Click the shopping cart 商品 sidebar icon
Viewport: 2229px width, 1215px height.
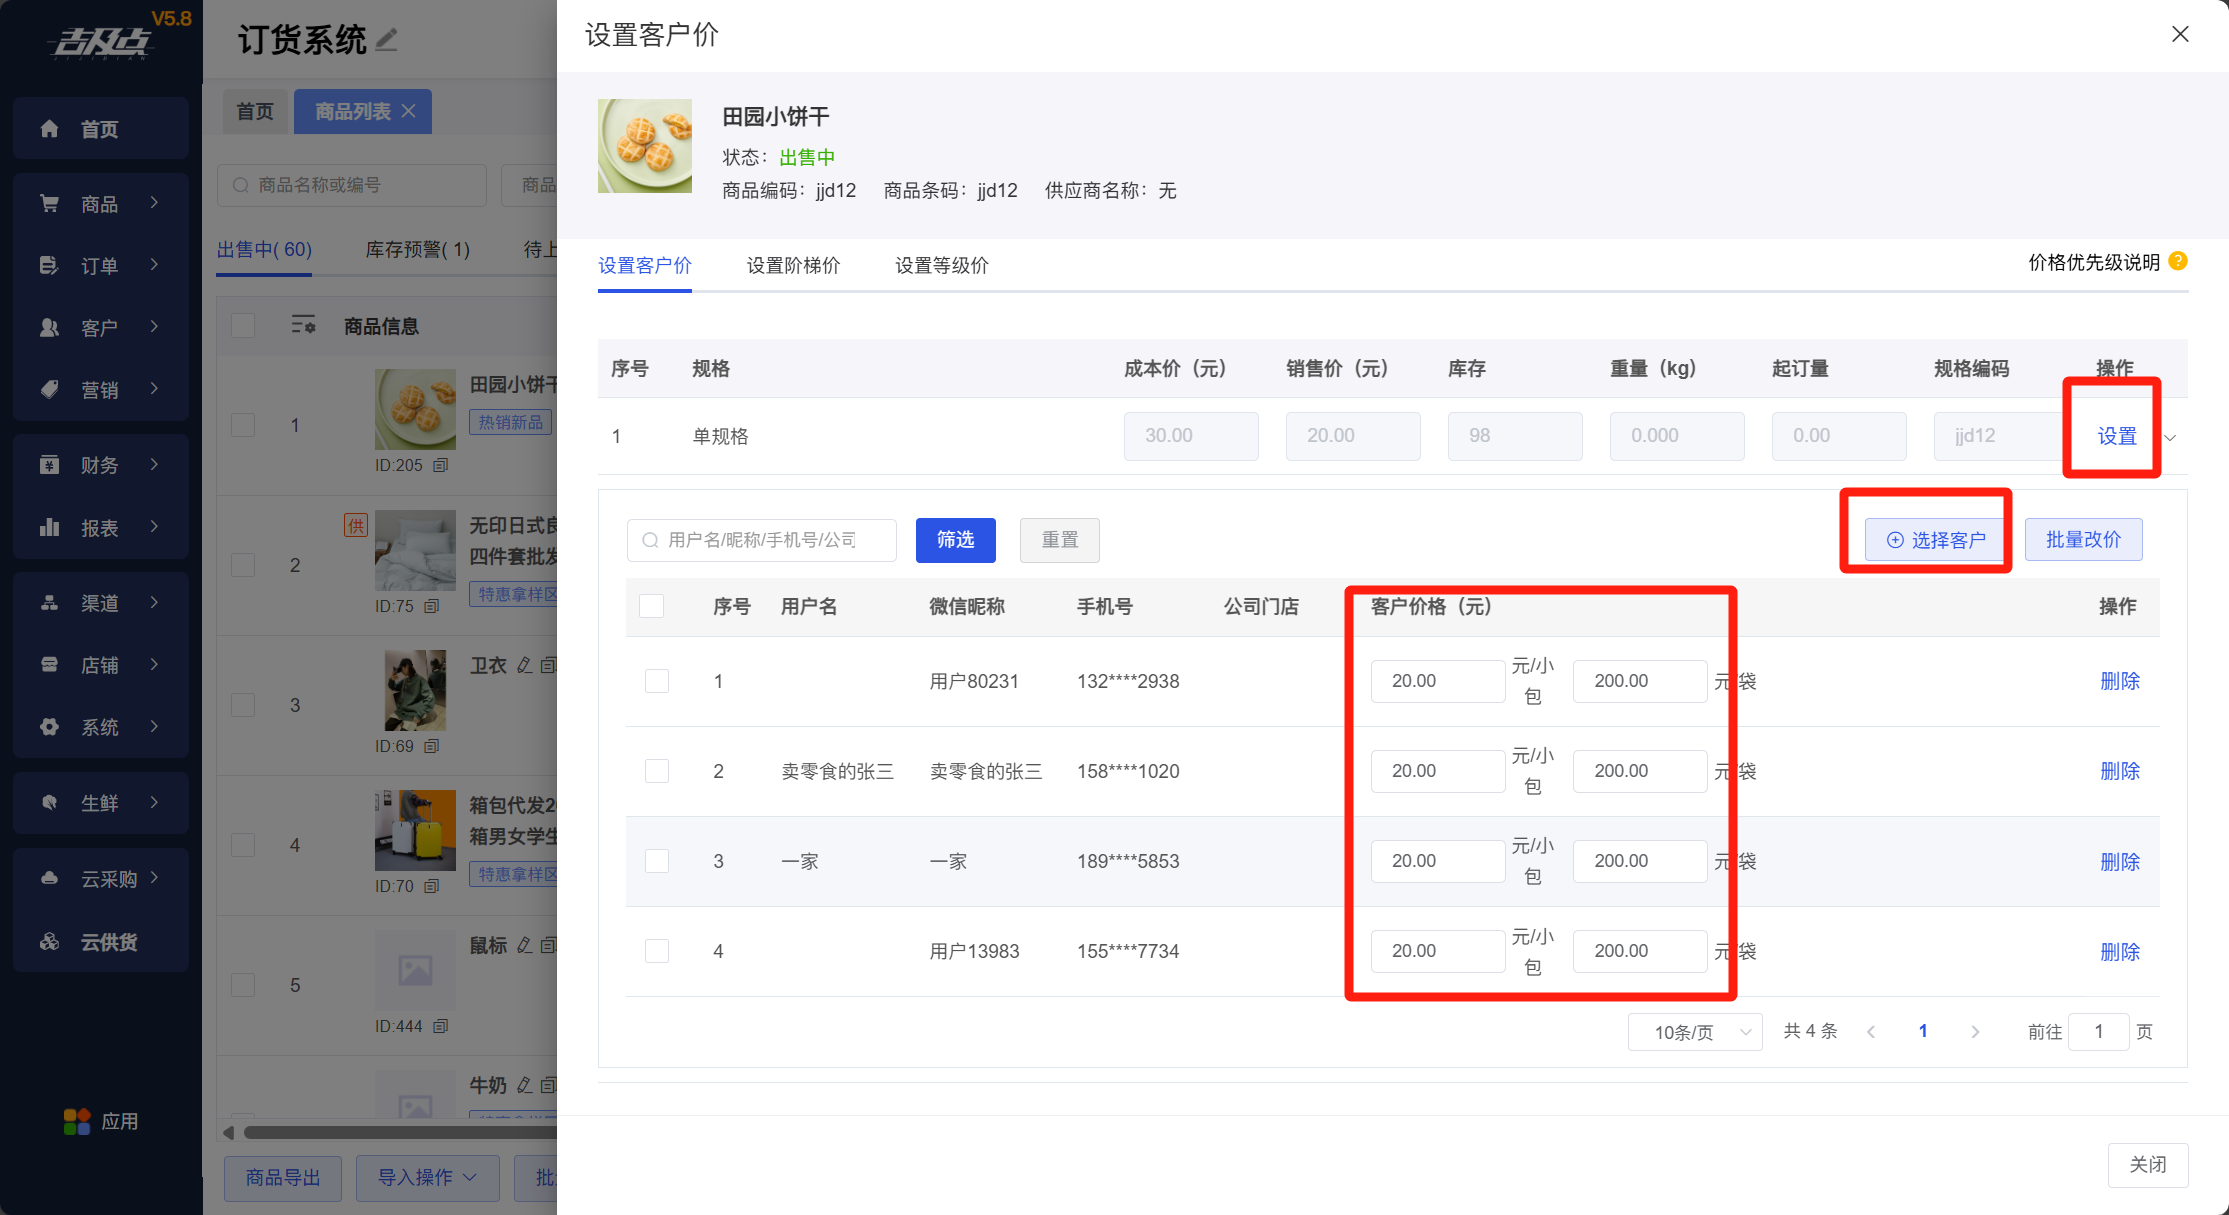(x=49, y=204)
